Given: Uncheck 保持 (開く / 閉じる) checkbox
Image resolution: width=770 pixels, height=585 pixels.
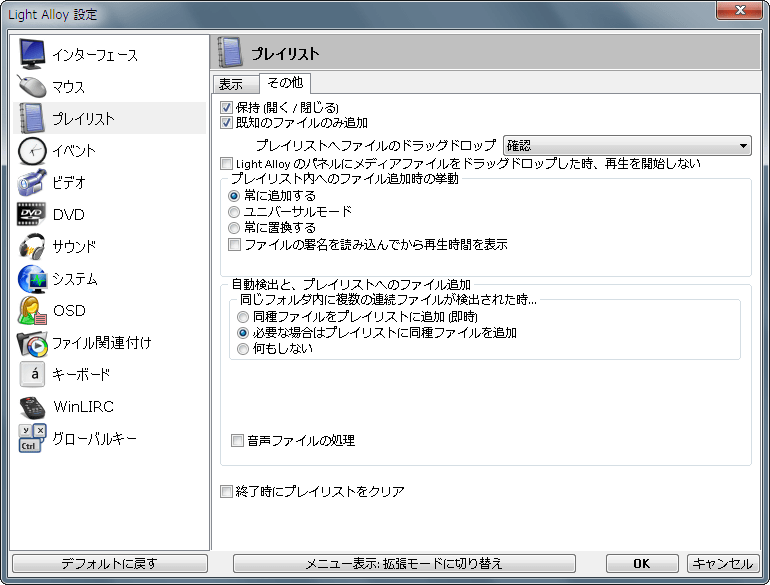Looking at the screenshot, I should pyautogui.click(x=226, y=107).
